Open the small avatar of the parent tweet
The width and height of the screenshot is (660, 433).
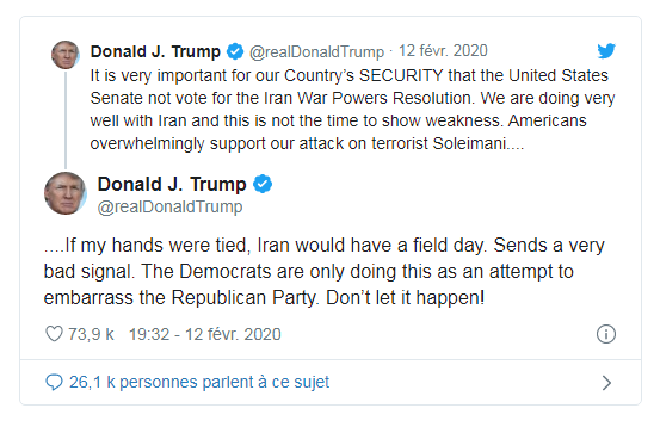65,55
